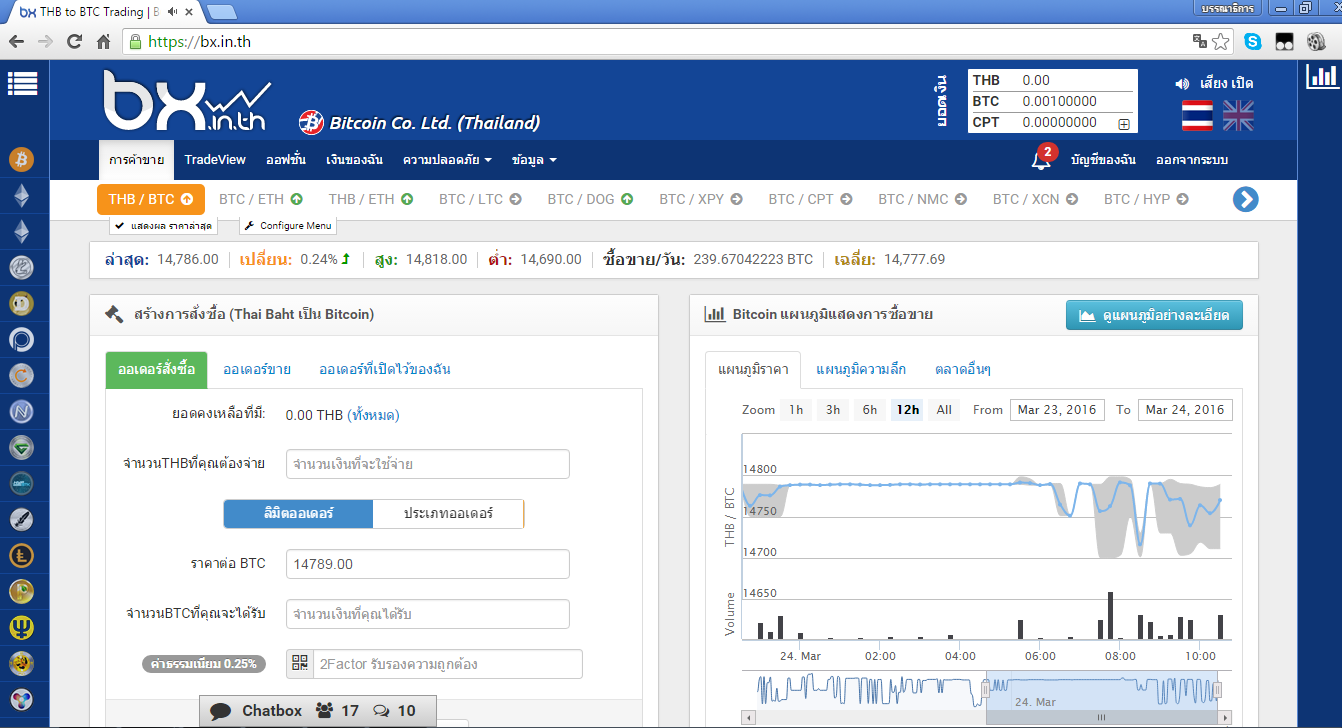Click the 2Factor QR code icon
Image resolution: width=1342 pixels, height=728 pixels.
click(299, 663)
